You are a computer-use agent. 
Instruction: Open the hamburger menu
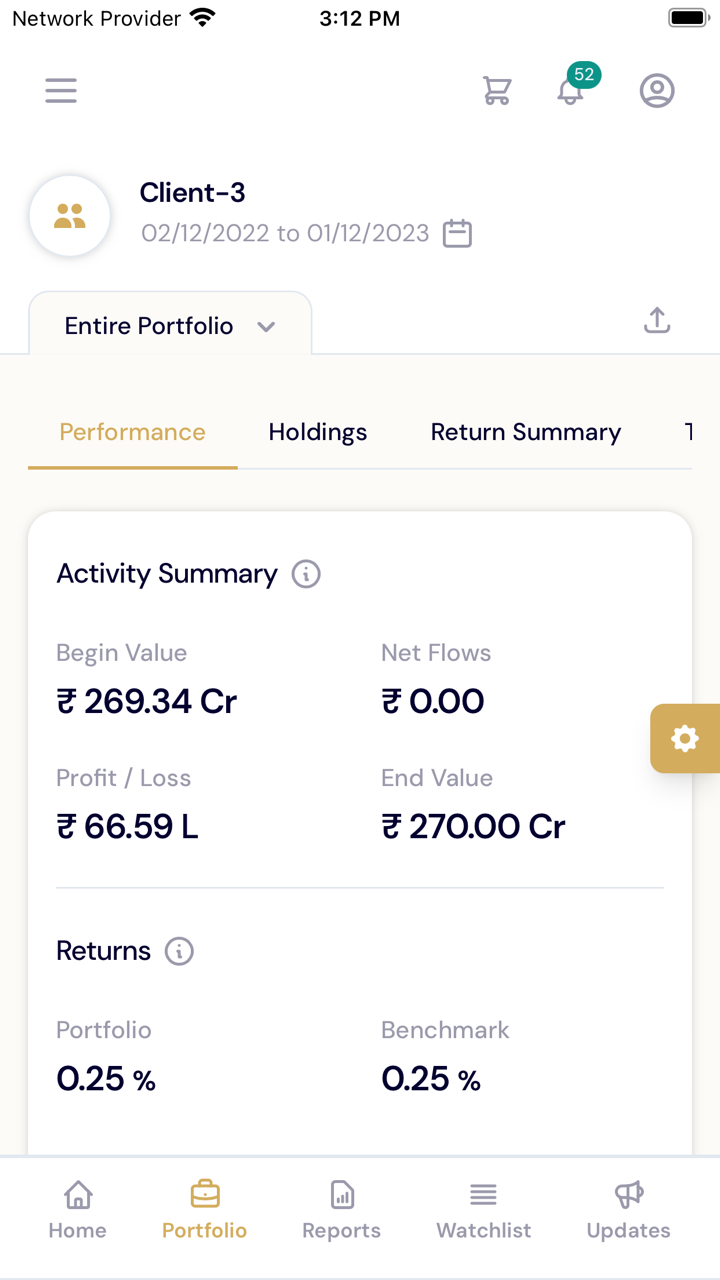[x=61, y=91]
